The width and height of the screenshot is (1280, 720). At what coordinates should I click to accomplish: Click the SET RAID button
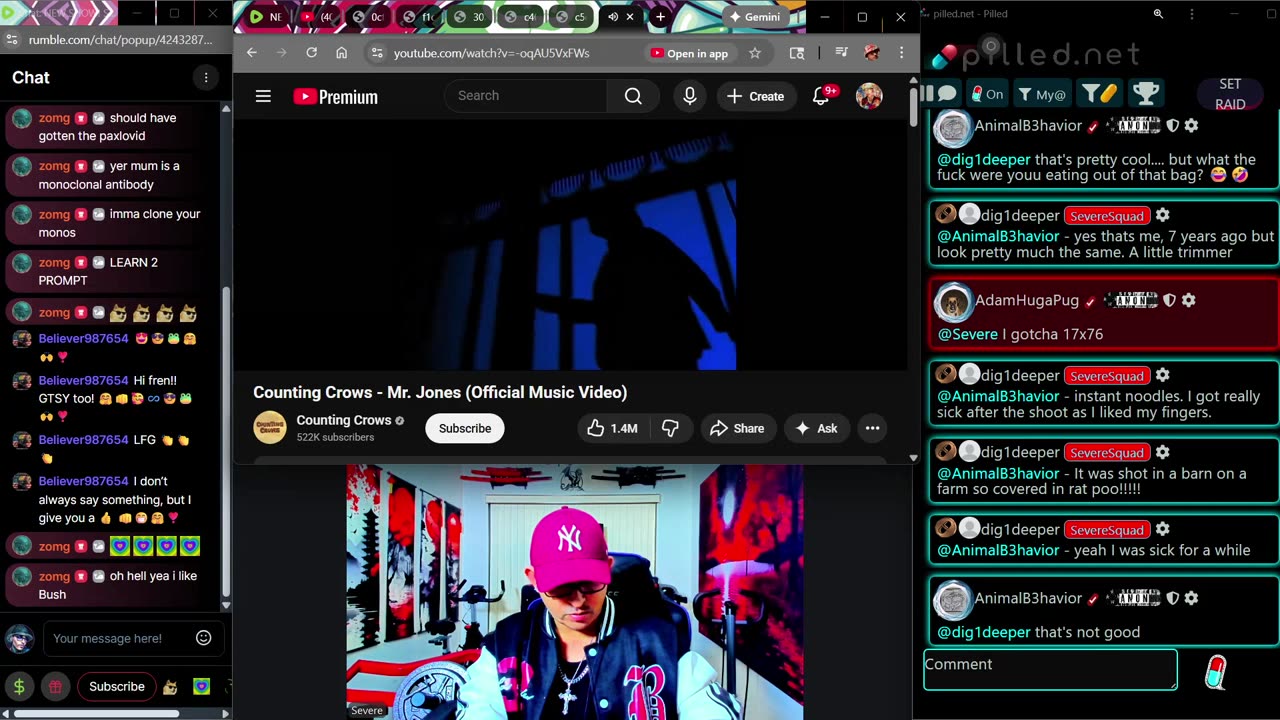point(1230,94)
